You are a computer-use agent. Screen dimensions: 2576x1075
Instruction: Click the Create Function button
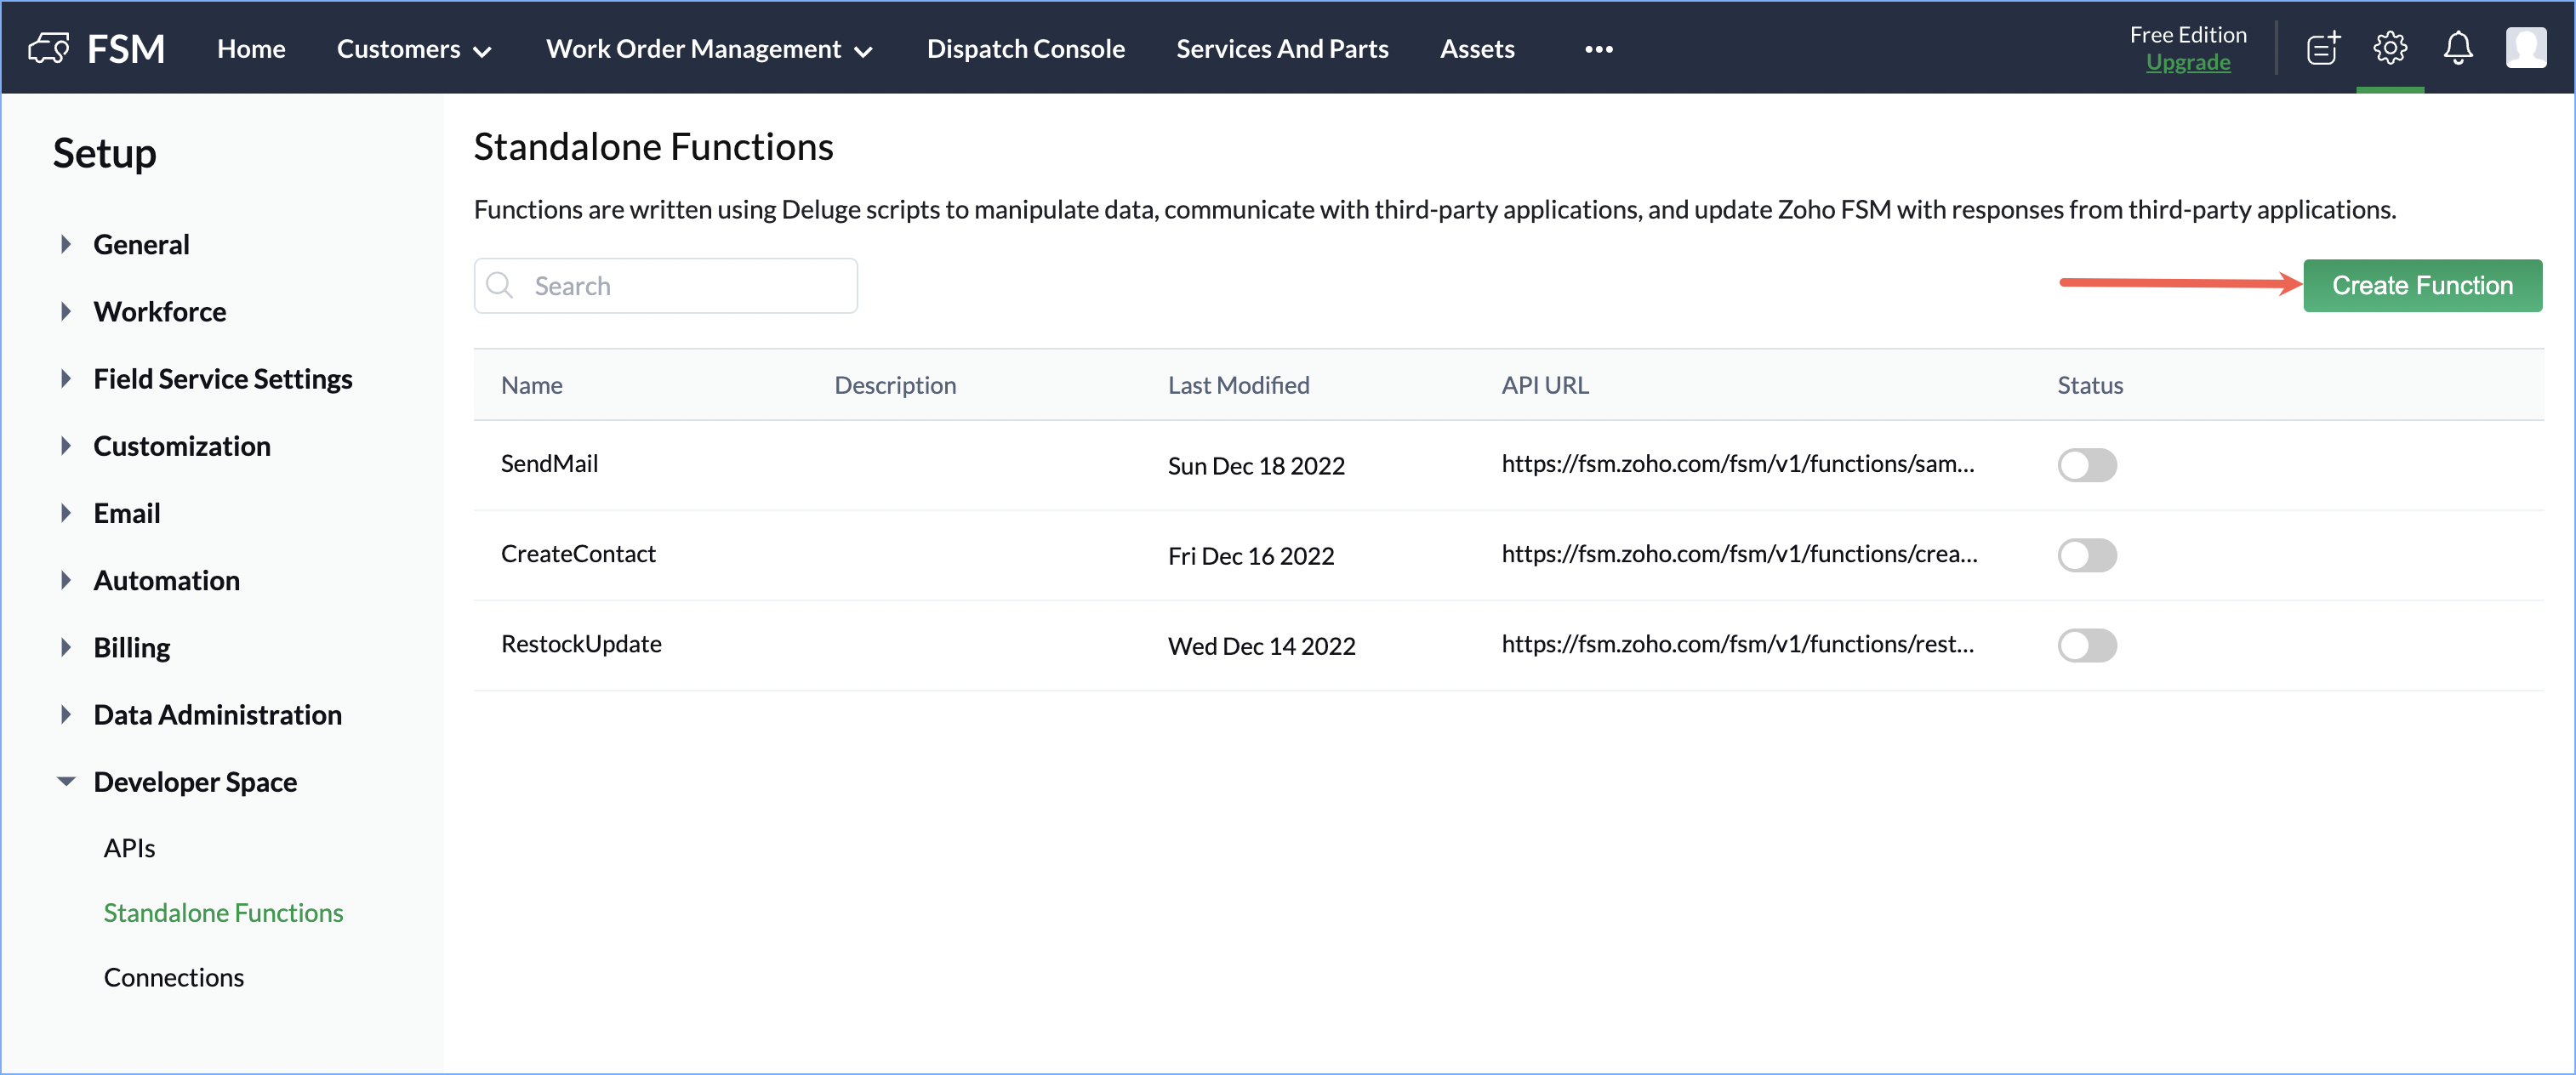click(x=2422, y=285)
